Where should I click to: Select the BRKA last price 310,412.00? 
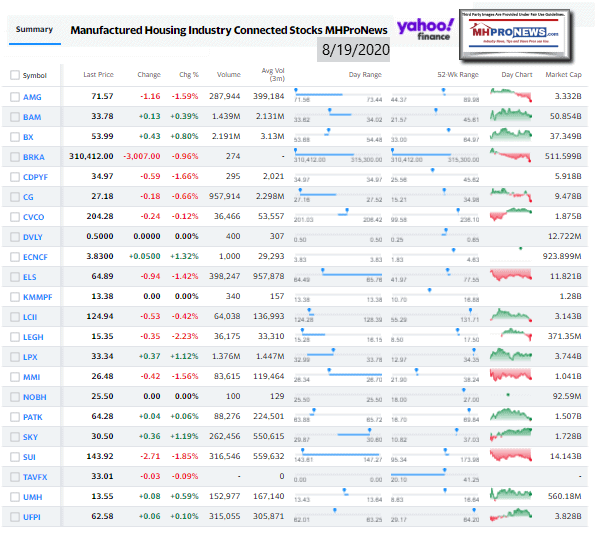91,156
